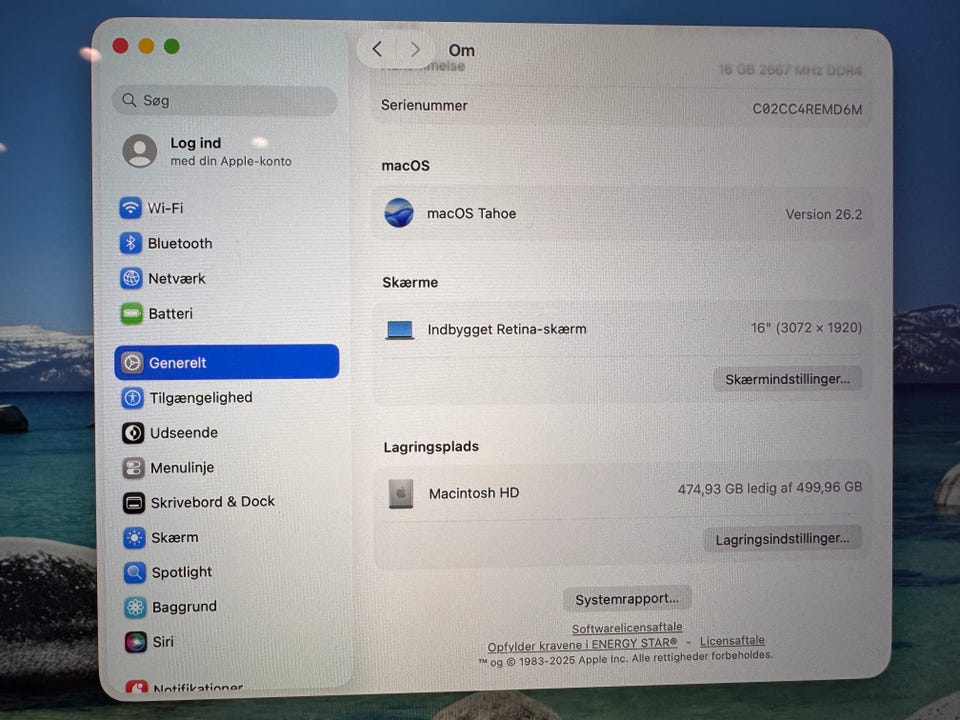Viewport: 960px width, 720px height.
Task: Open Wi-Fi settings
Action: point(227,208)
